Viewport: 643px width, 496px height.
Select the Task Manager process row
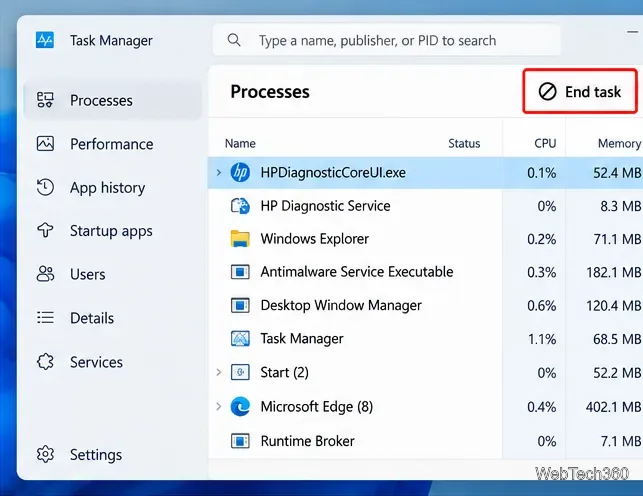[425, 339]
